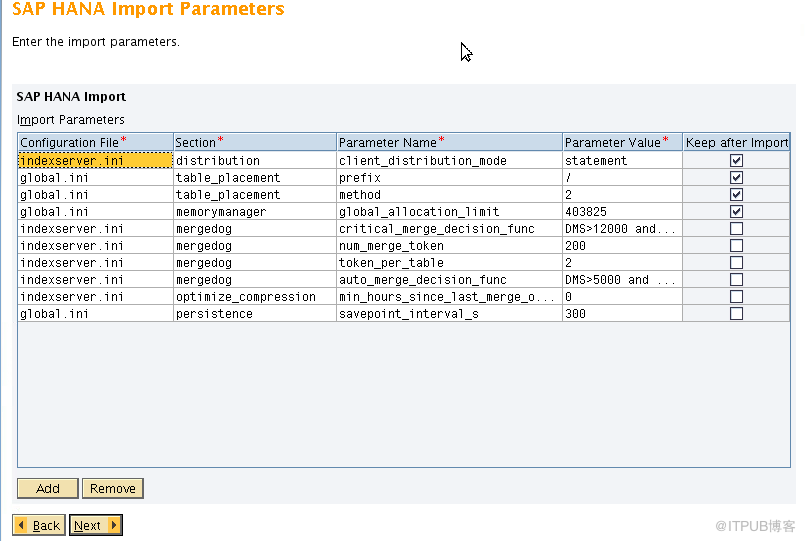805x541 pixels.
Task: Click the critical_merge_decision_func cell
Action: (449, 228)
